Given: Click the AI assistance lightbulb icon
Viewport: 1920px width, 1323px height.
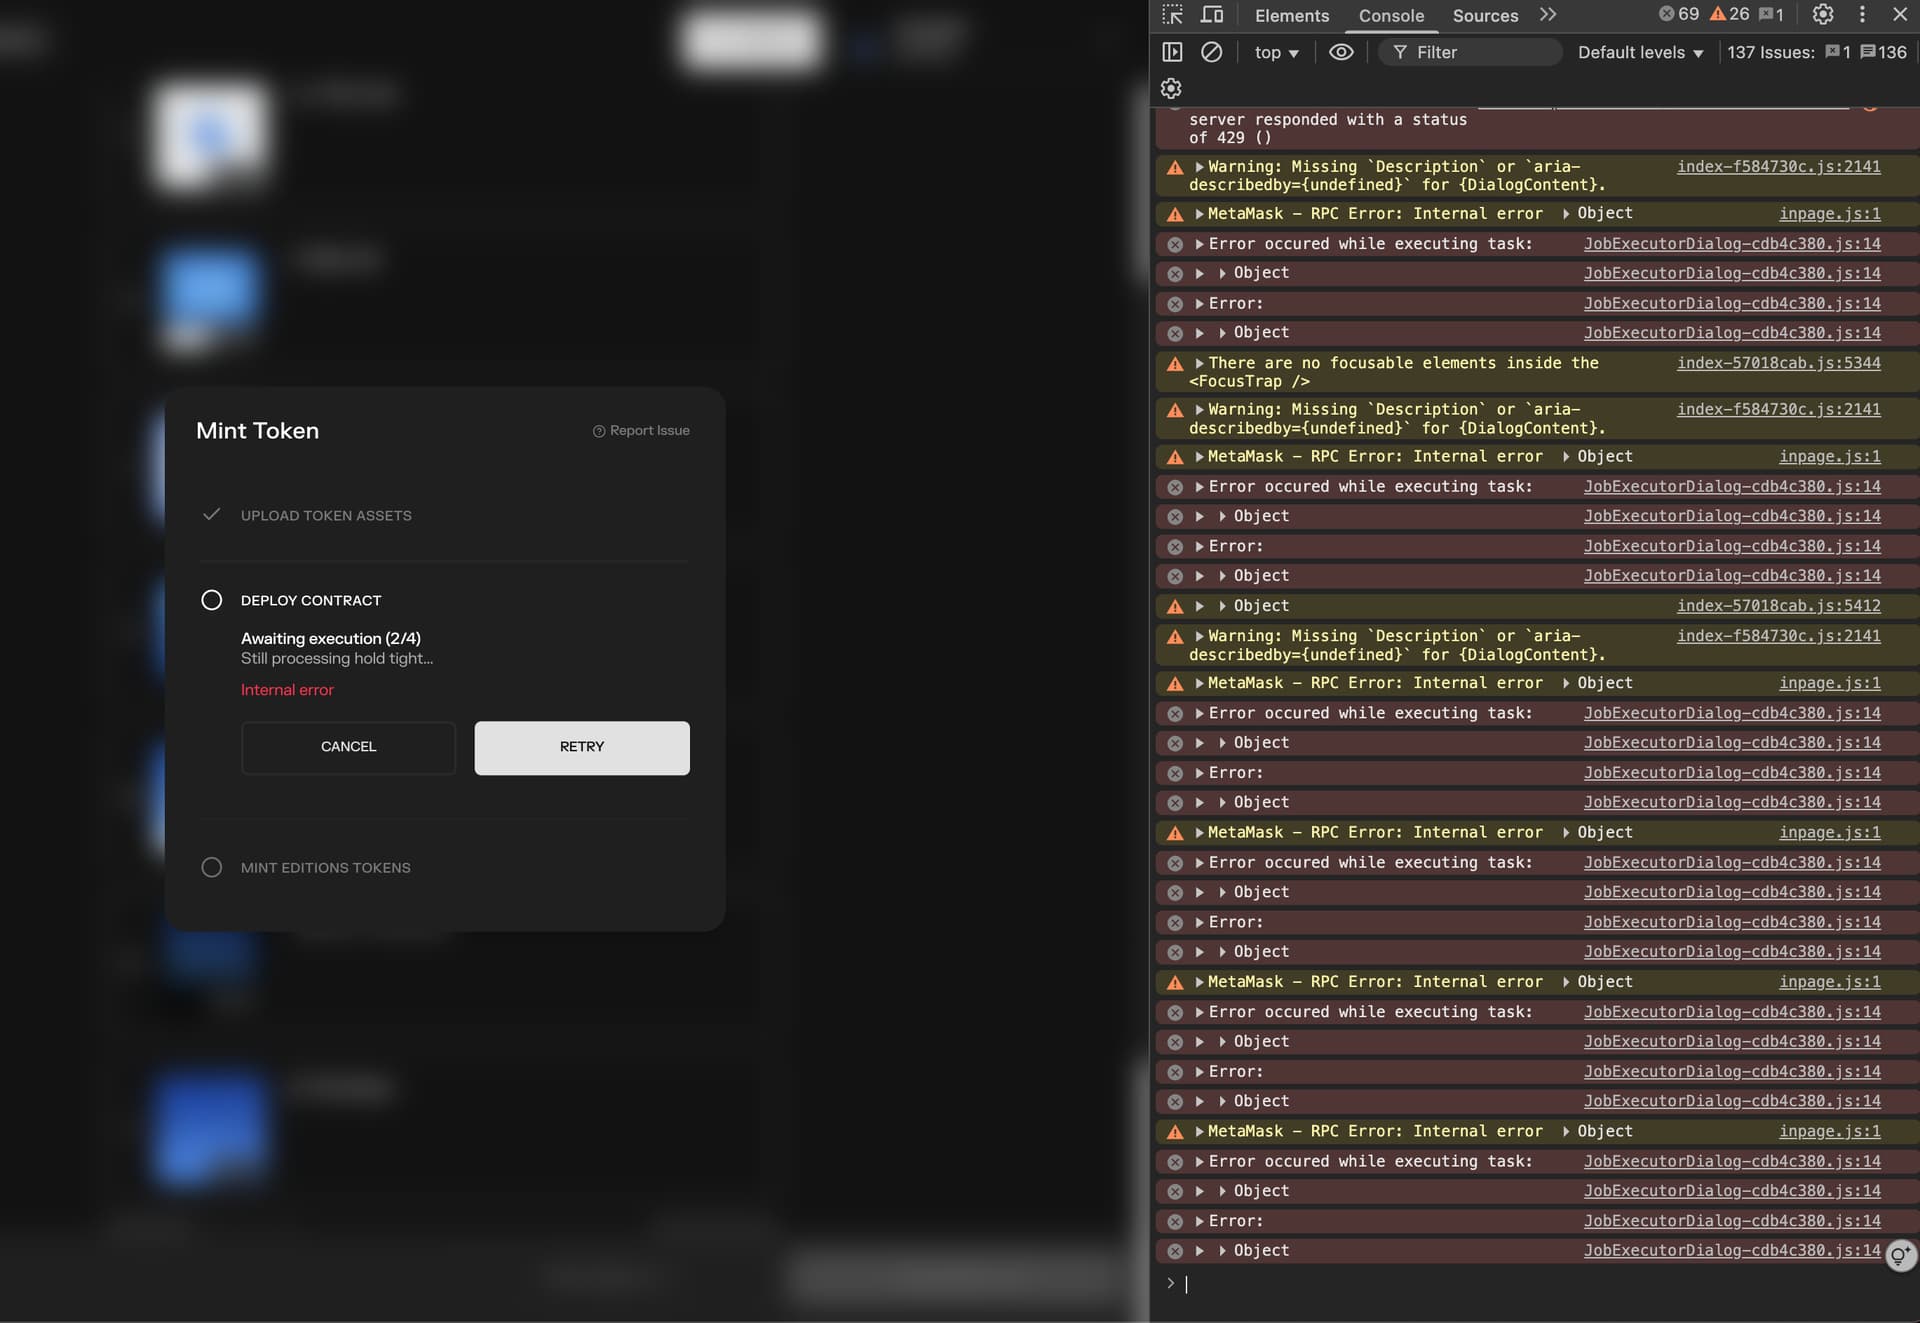Looking at the screenshot, I should click(x=1900, y=1255).
